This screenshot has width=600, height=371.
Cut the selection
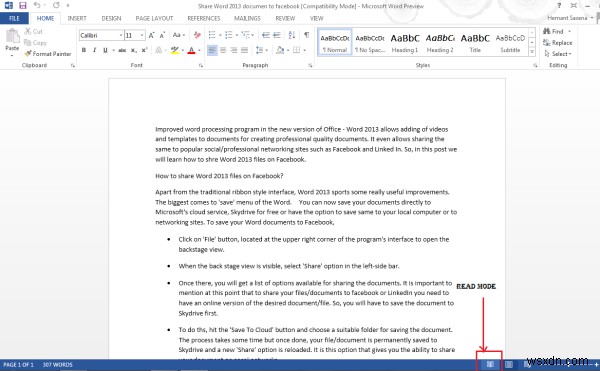[33, 31]
